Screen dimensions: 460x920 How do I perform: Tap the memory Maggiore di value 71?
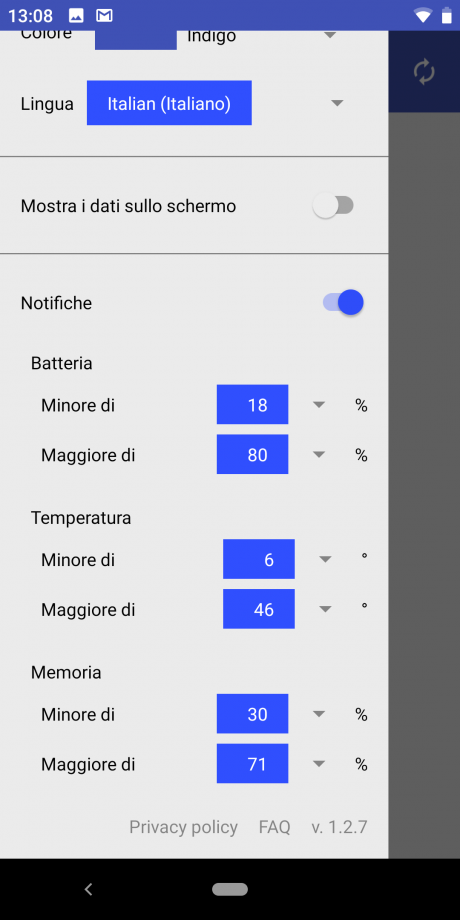(252, 764)
